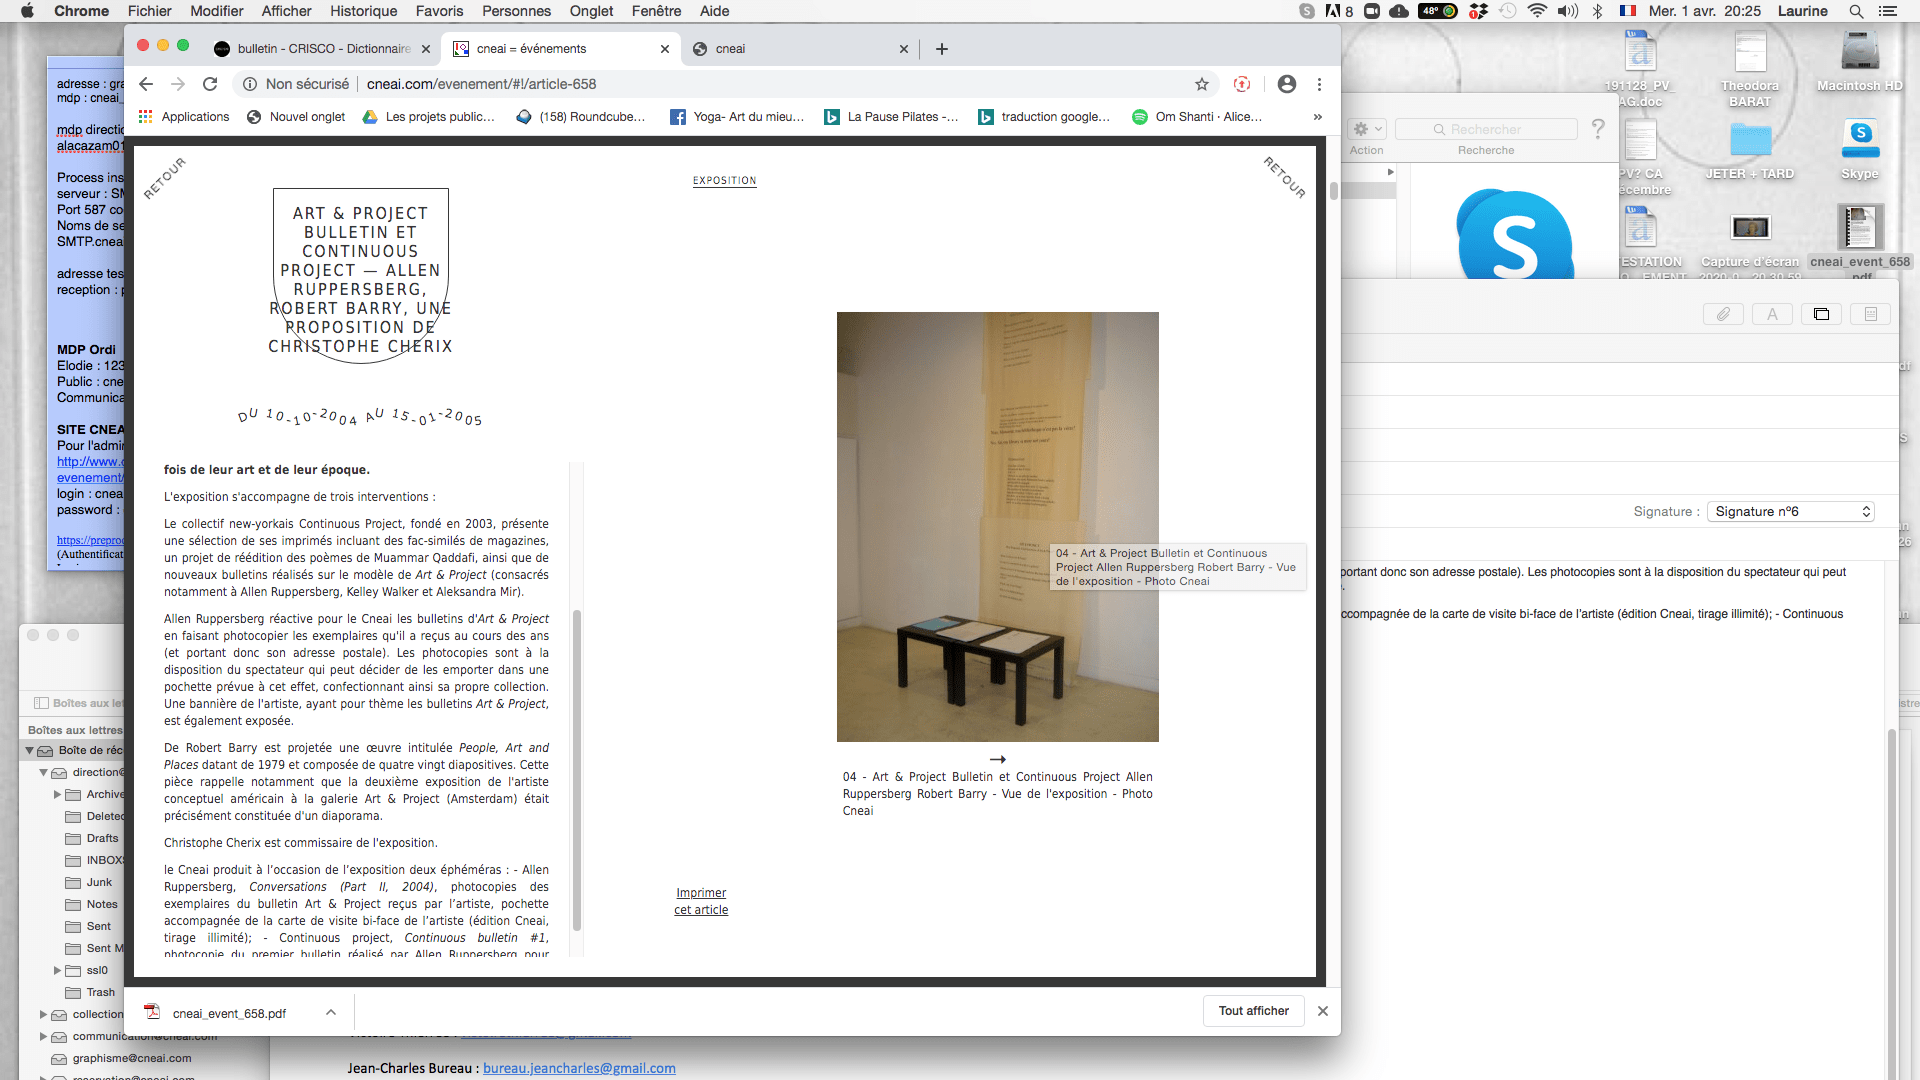Screen dimensions: 1920x1080
Task: Click the next image arrow under photo
Action: [x=997, y=759]
